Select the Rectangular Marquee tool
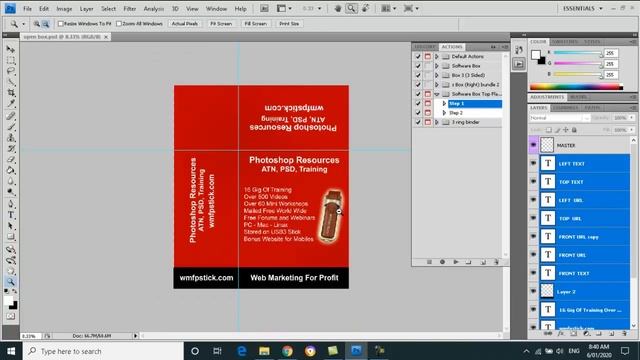Viewport: 640px width, 360px height. (11, 60)
